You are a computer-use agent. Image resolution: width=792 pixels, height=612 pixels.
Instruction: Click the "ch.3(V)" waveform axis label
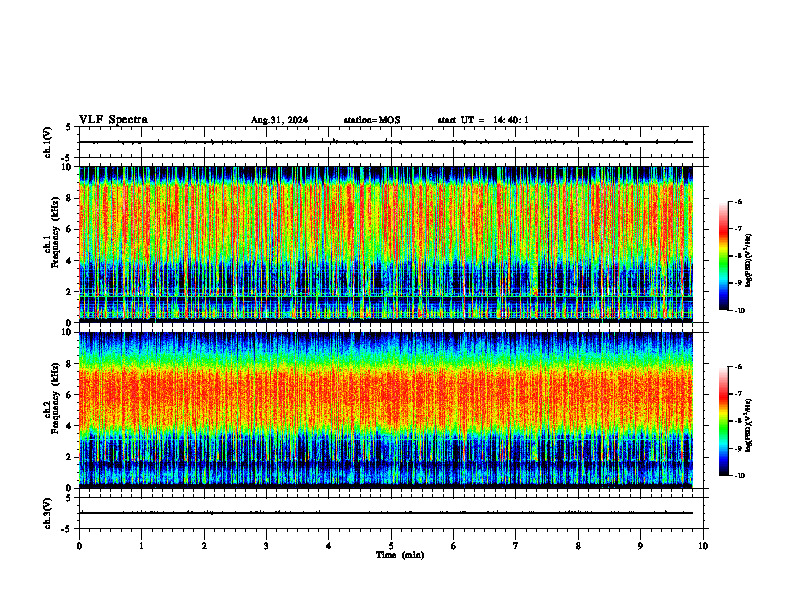tap(48, 513)
